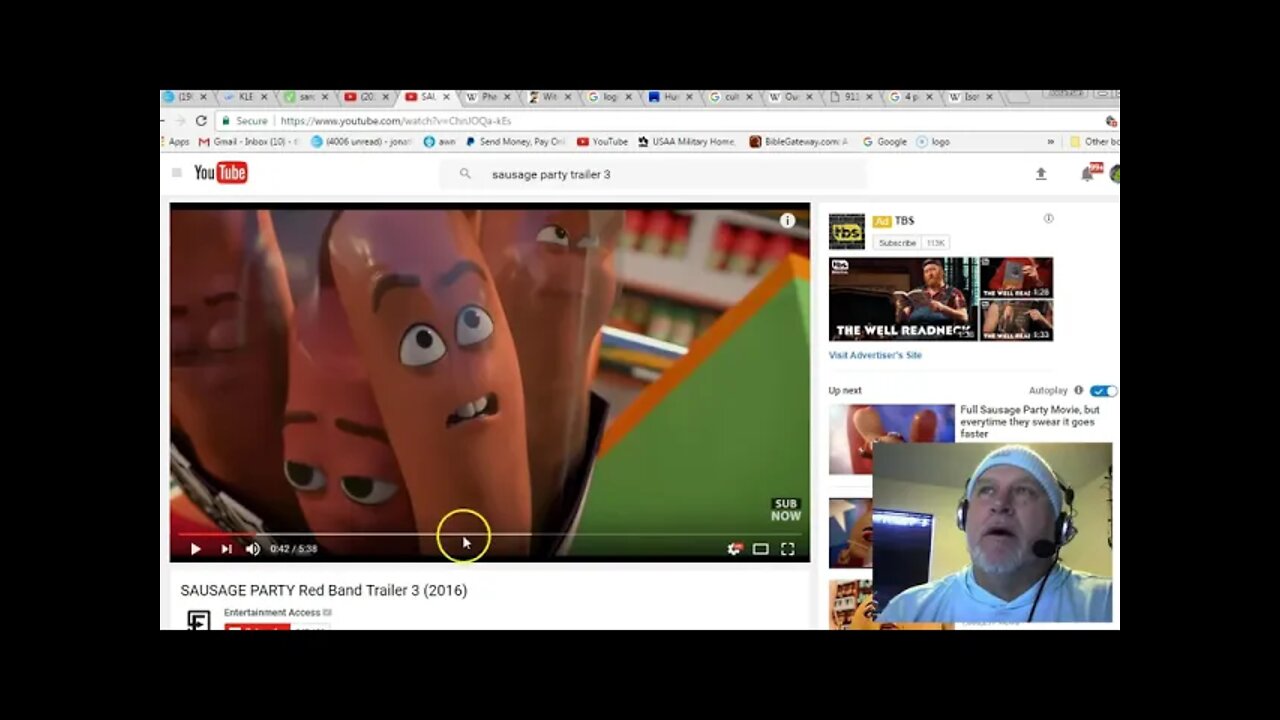Open the logo bookmark
Screen dimensions: 1280x720
point(934,142)
